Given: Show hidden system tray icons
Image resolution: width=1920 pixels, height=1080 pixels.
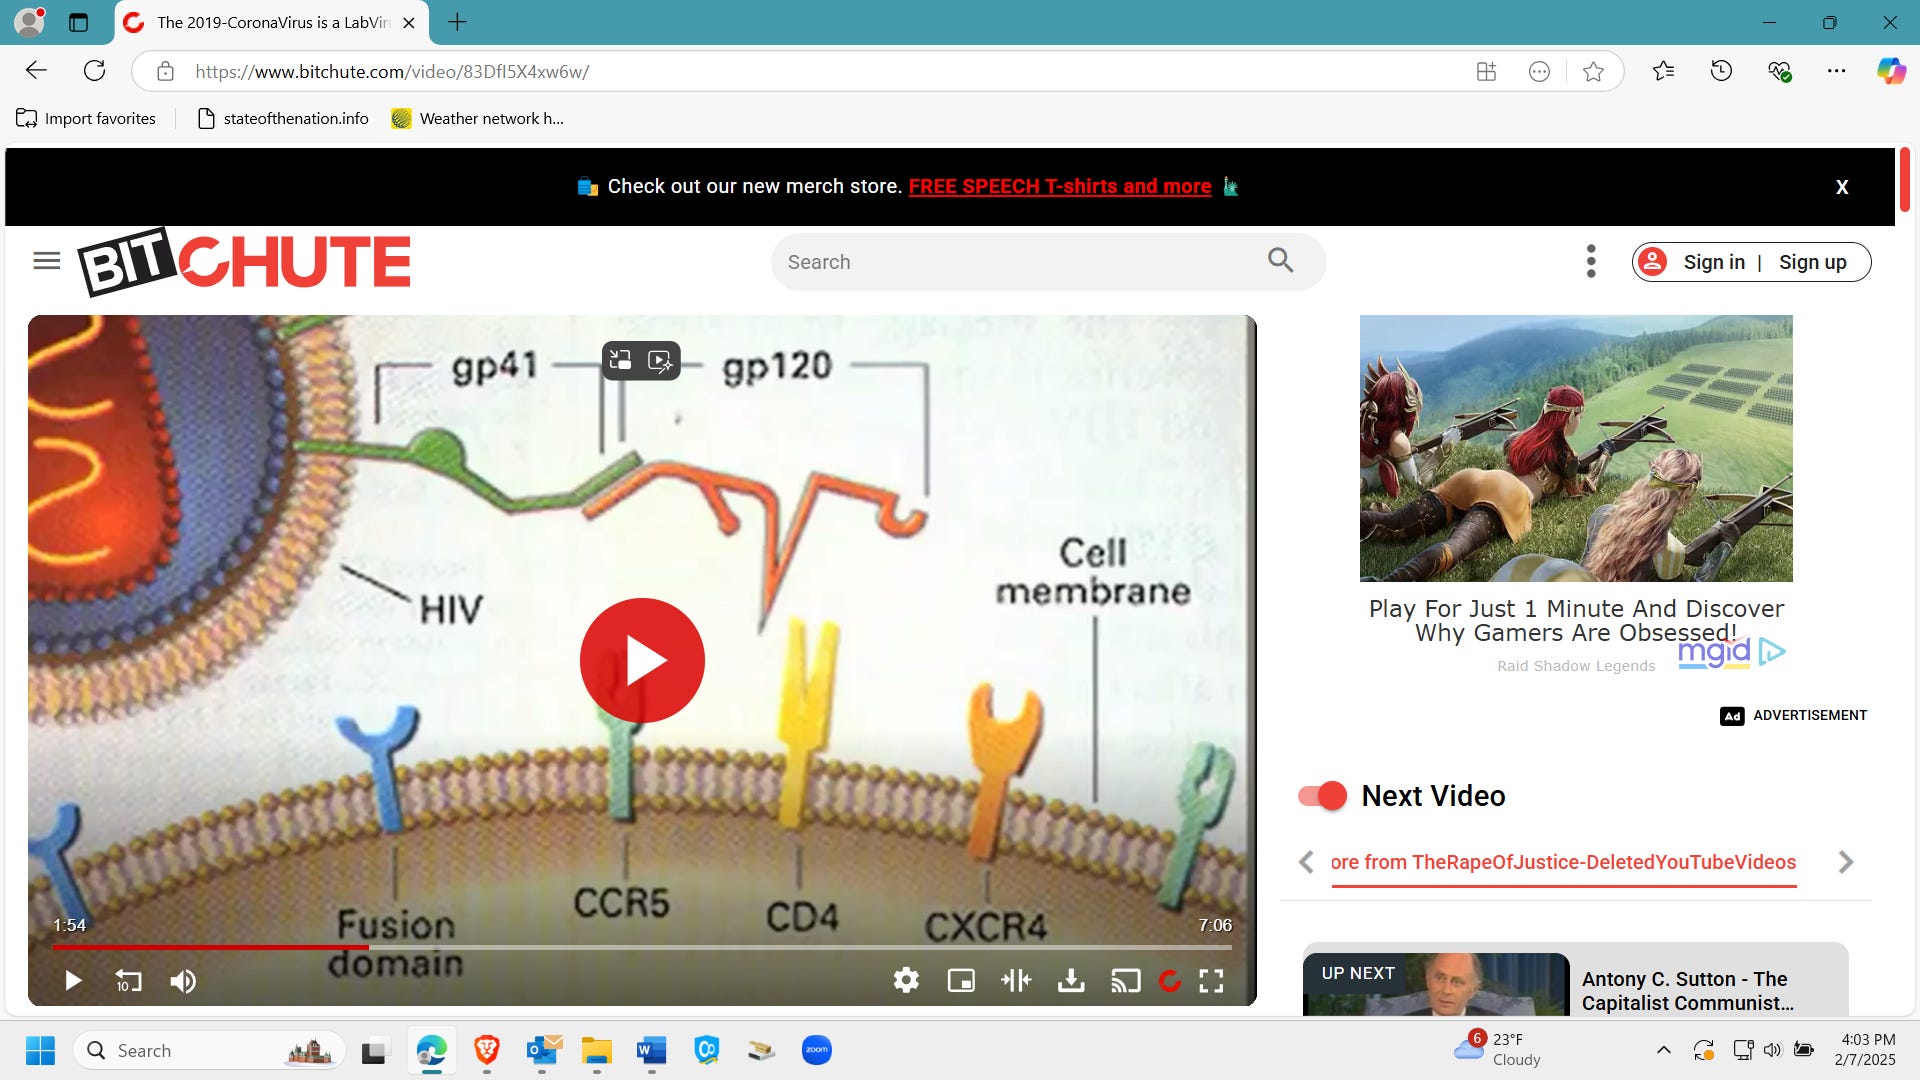Looking at the screenshot, I should [1664, 1050].
